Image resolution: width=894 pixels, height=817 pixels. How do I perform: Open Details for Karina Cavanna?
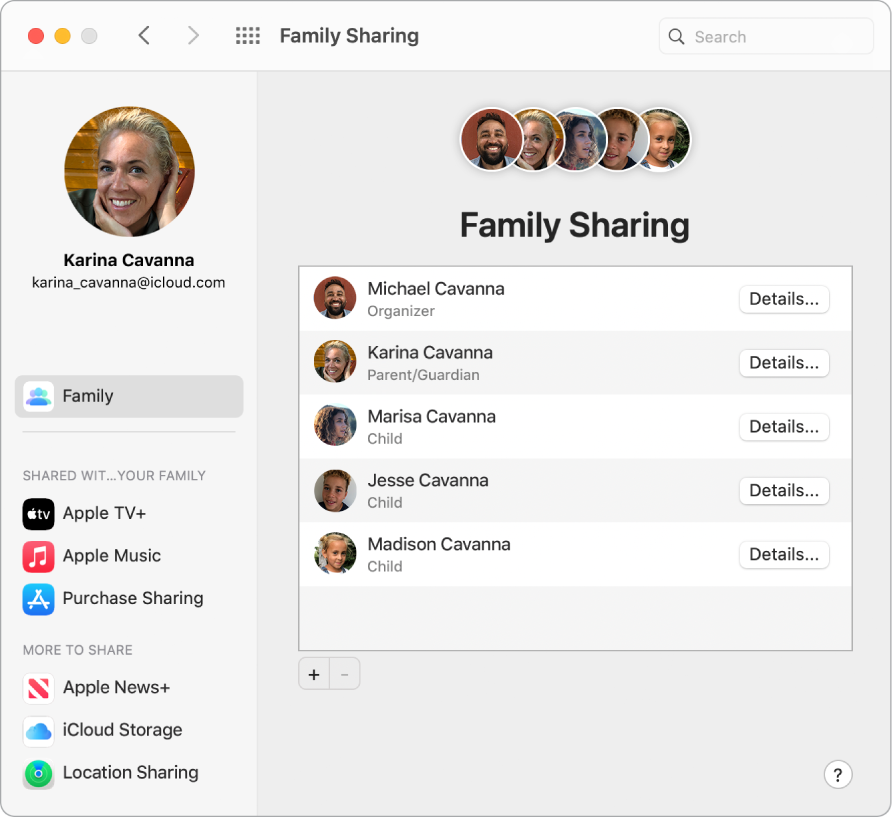click(784, 363)
